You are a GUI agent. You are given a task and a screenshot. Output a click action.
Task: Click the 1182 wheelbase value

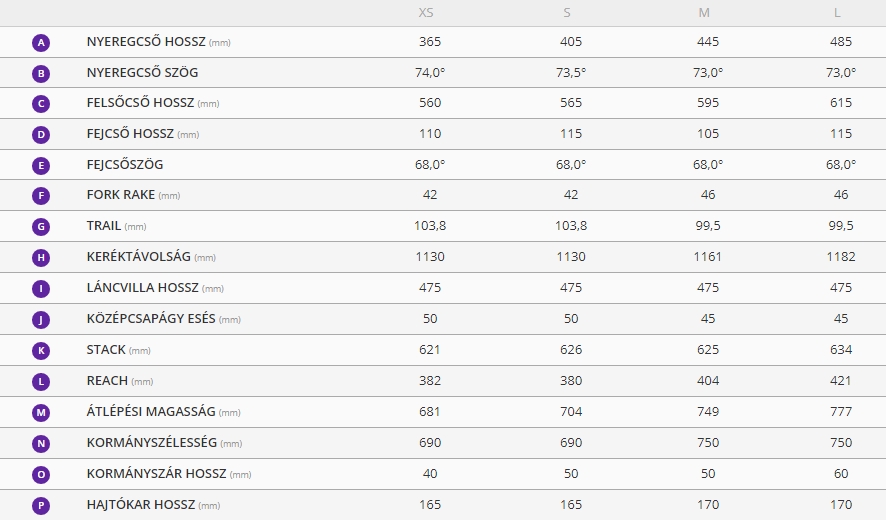pos(840,257)
